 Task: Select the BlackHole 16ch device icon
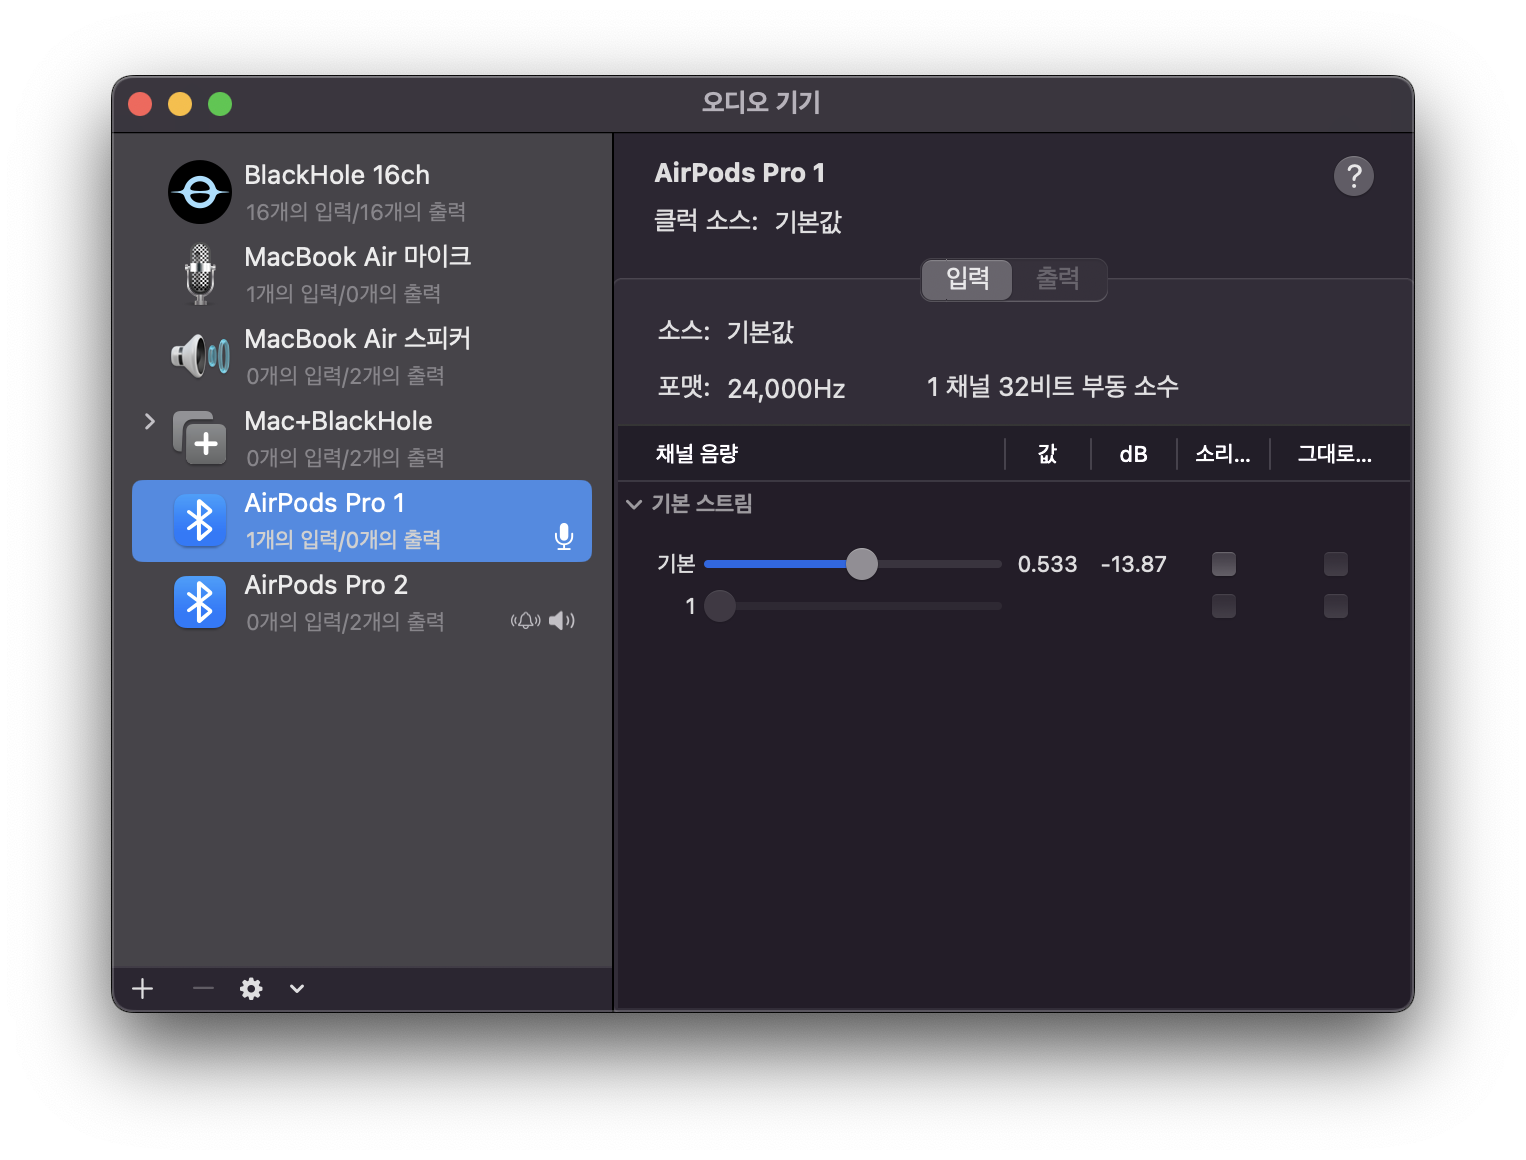tap(200, 192)
